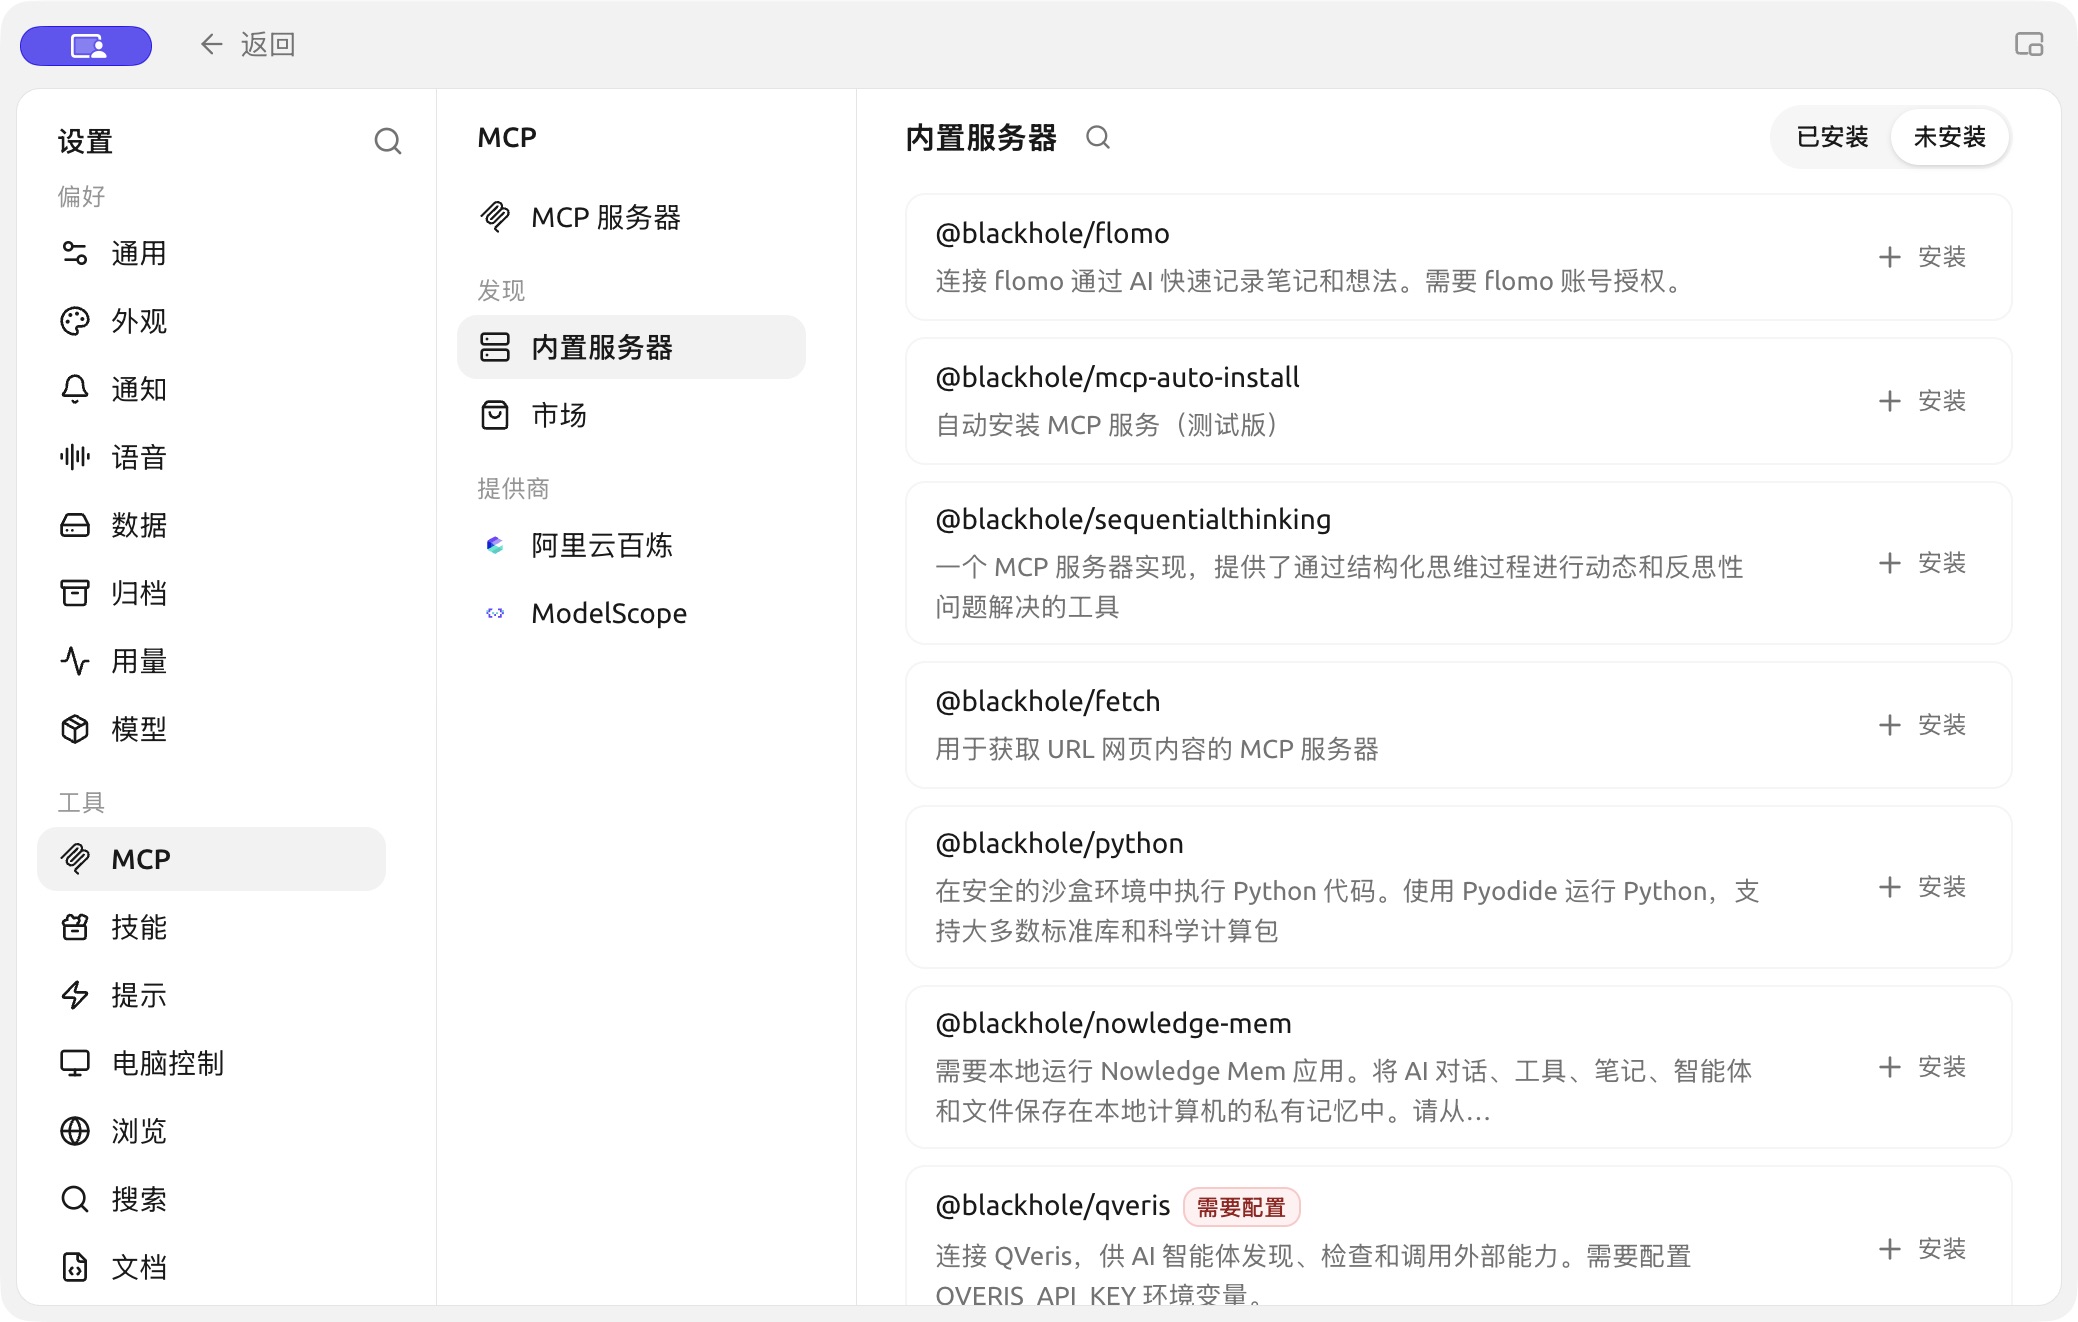This screenshot has width=2078, height=1322.
Task: Install @blackhole/fetch server
Action: click(x=1922, y=725)
